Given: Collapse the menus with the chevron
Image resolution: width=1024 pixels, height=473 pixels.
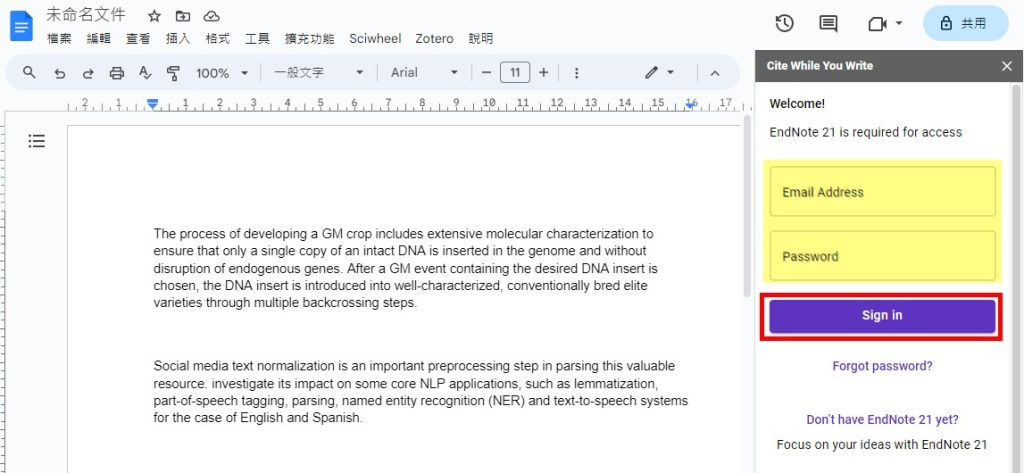Looking at the screenshot, I should point(714,73).
